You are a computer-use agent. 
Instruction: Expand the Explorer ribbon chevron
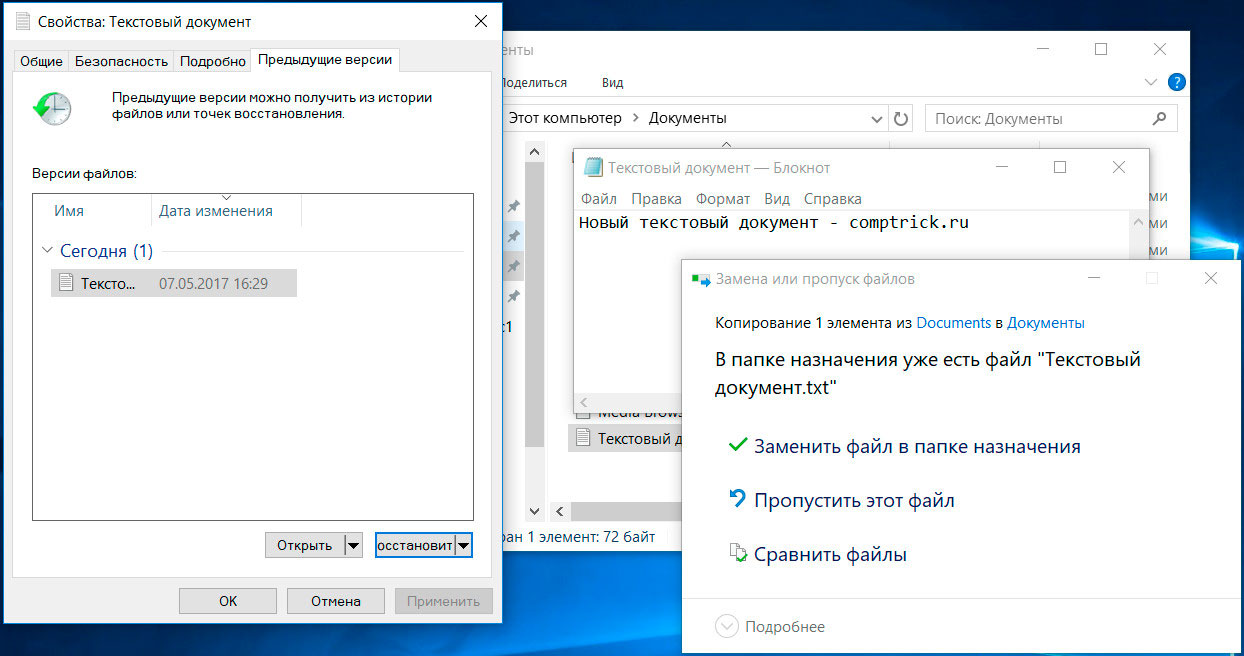pos(1150,82)
